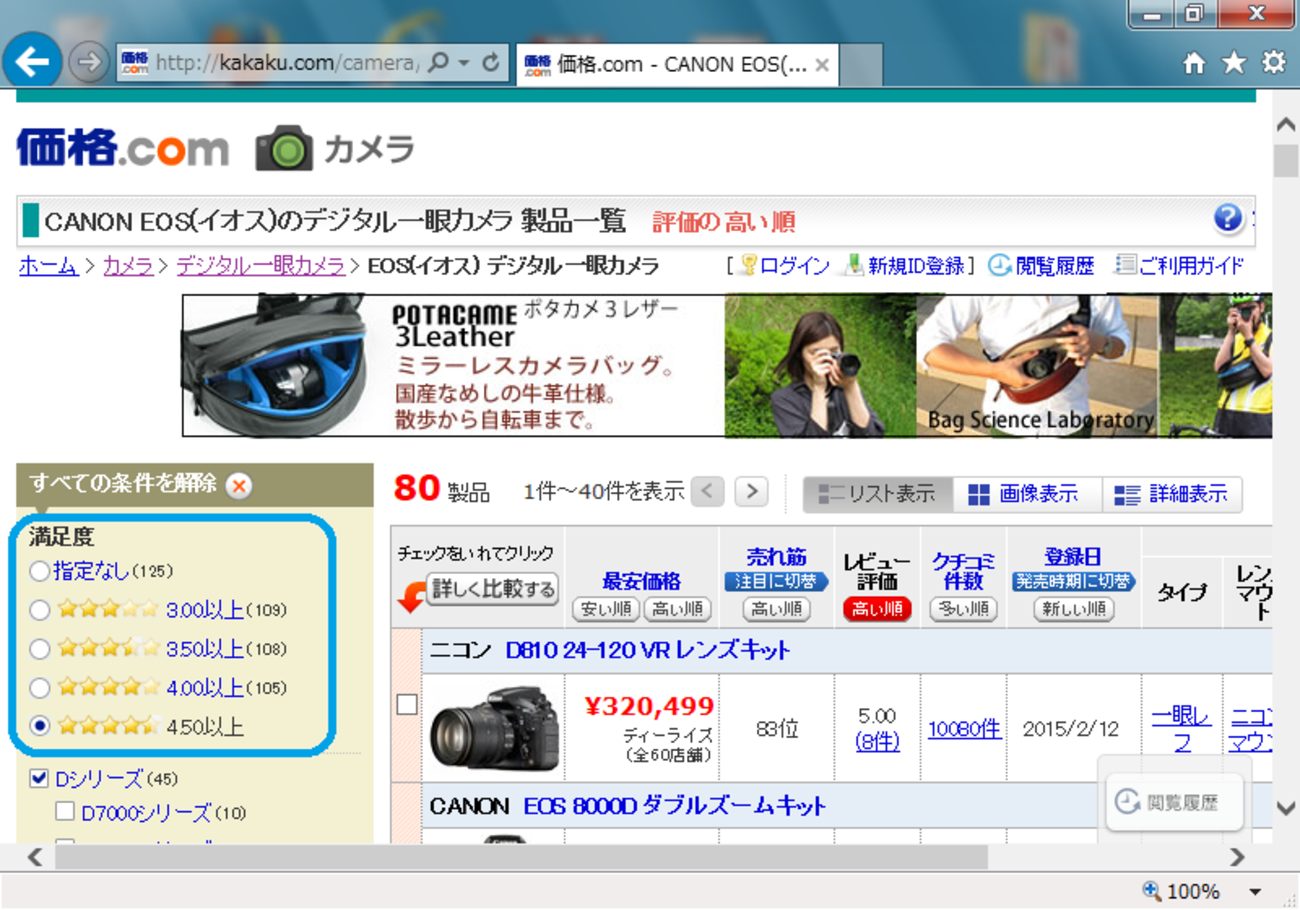
Task: Click the ¥320,499 price
Action: click(x=649, y=707)
